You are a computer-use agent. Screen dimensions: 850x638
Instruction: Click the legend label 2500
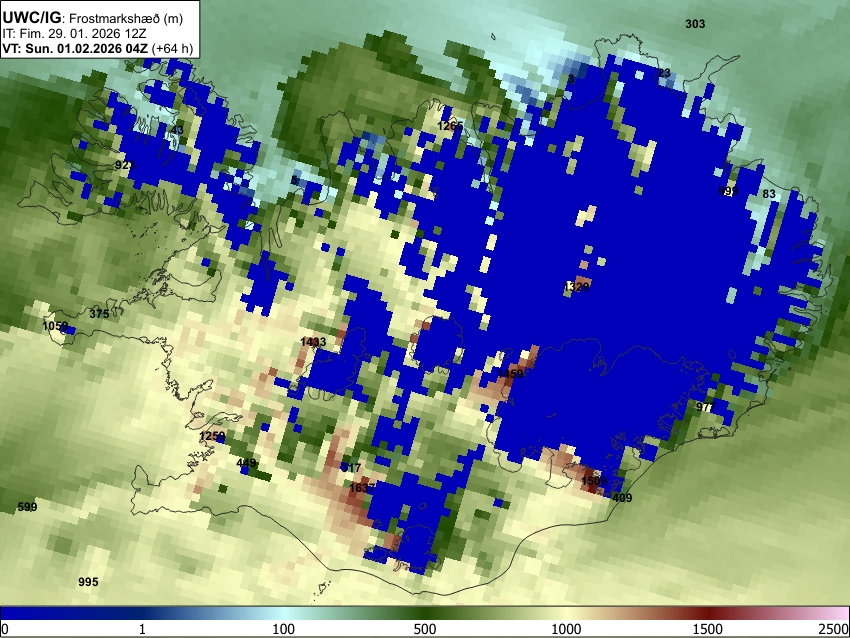834,629
